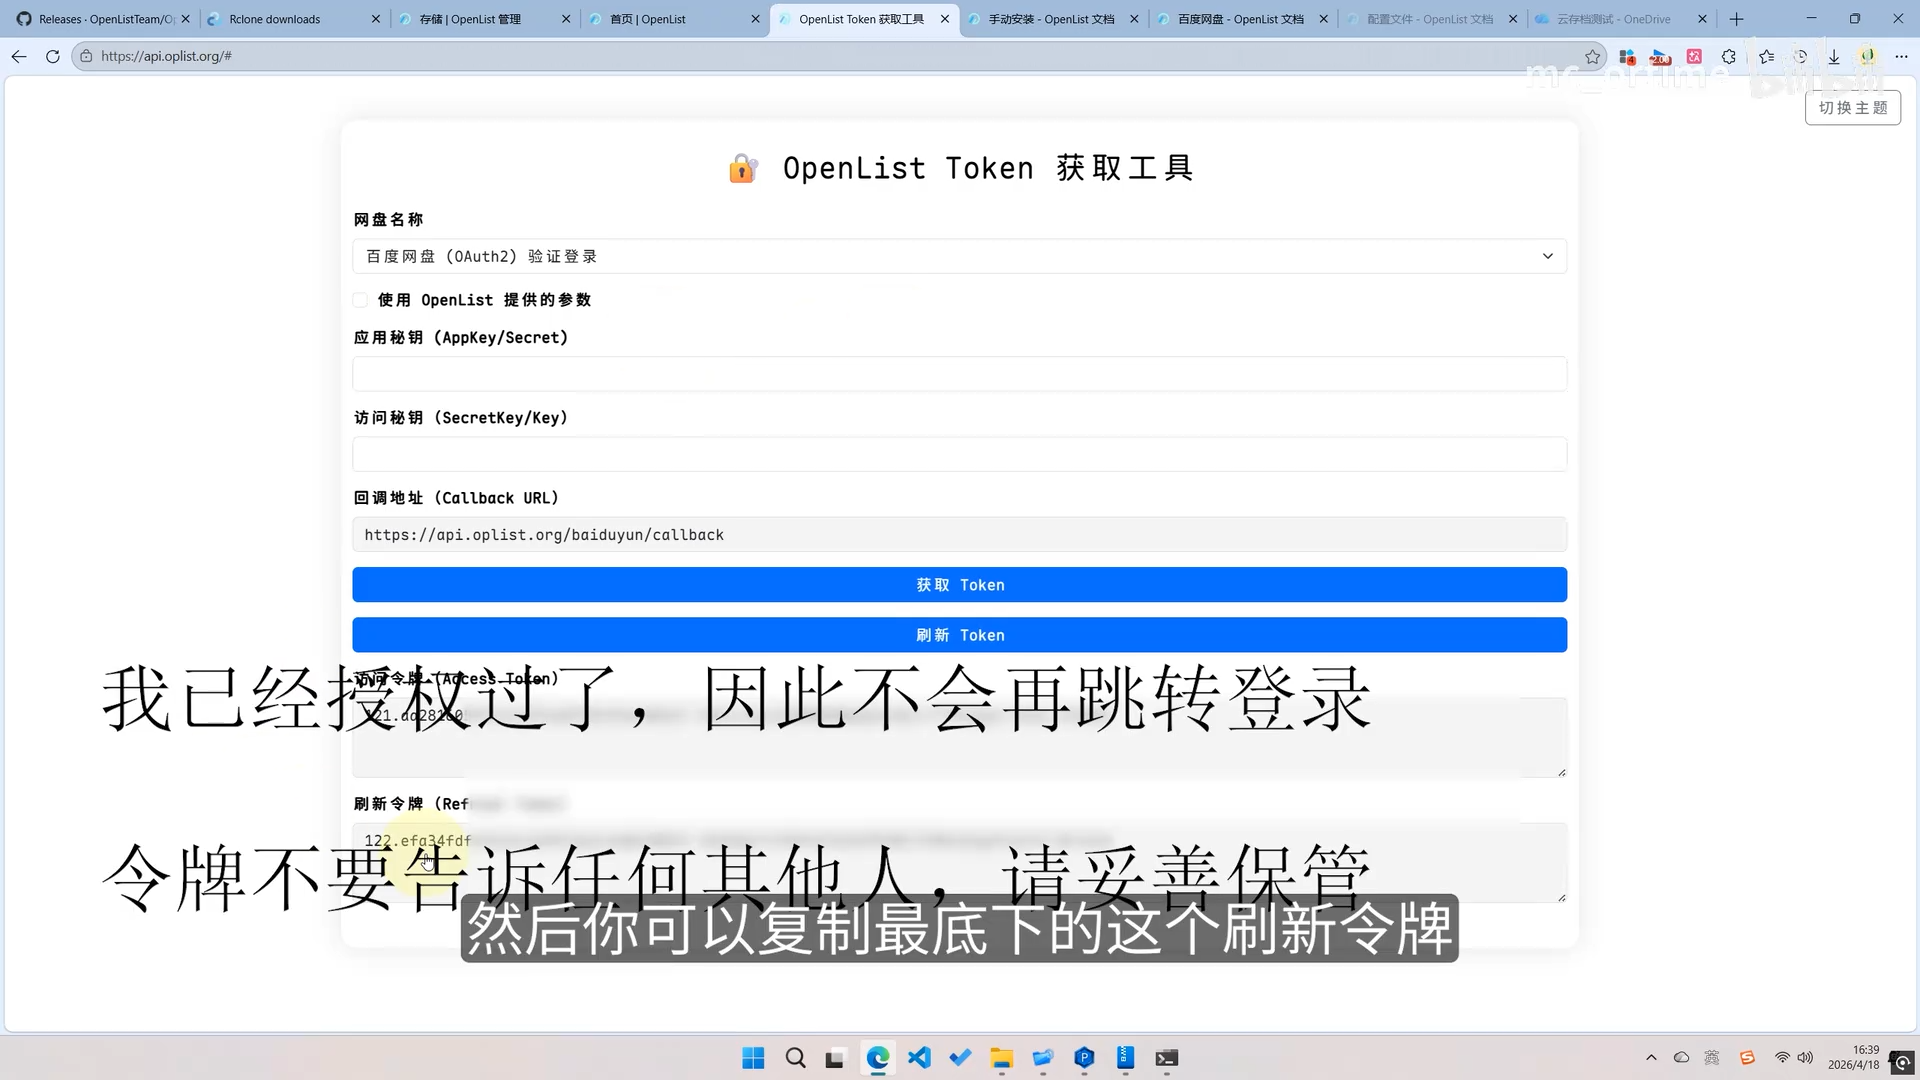Viewport: 1920px width, 1080px height.
Task: Open the terminal app from the taskbar
Action: click(1166, 1058)
